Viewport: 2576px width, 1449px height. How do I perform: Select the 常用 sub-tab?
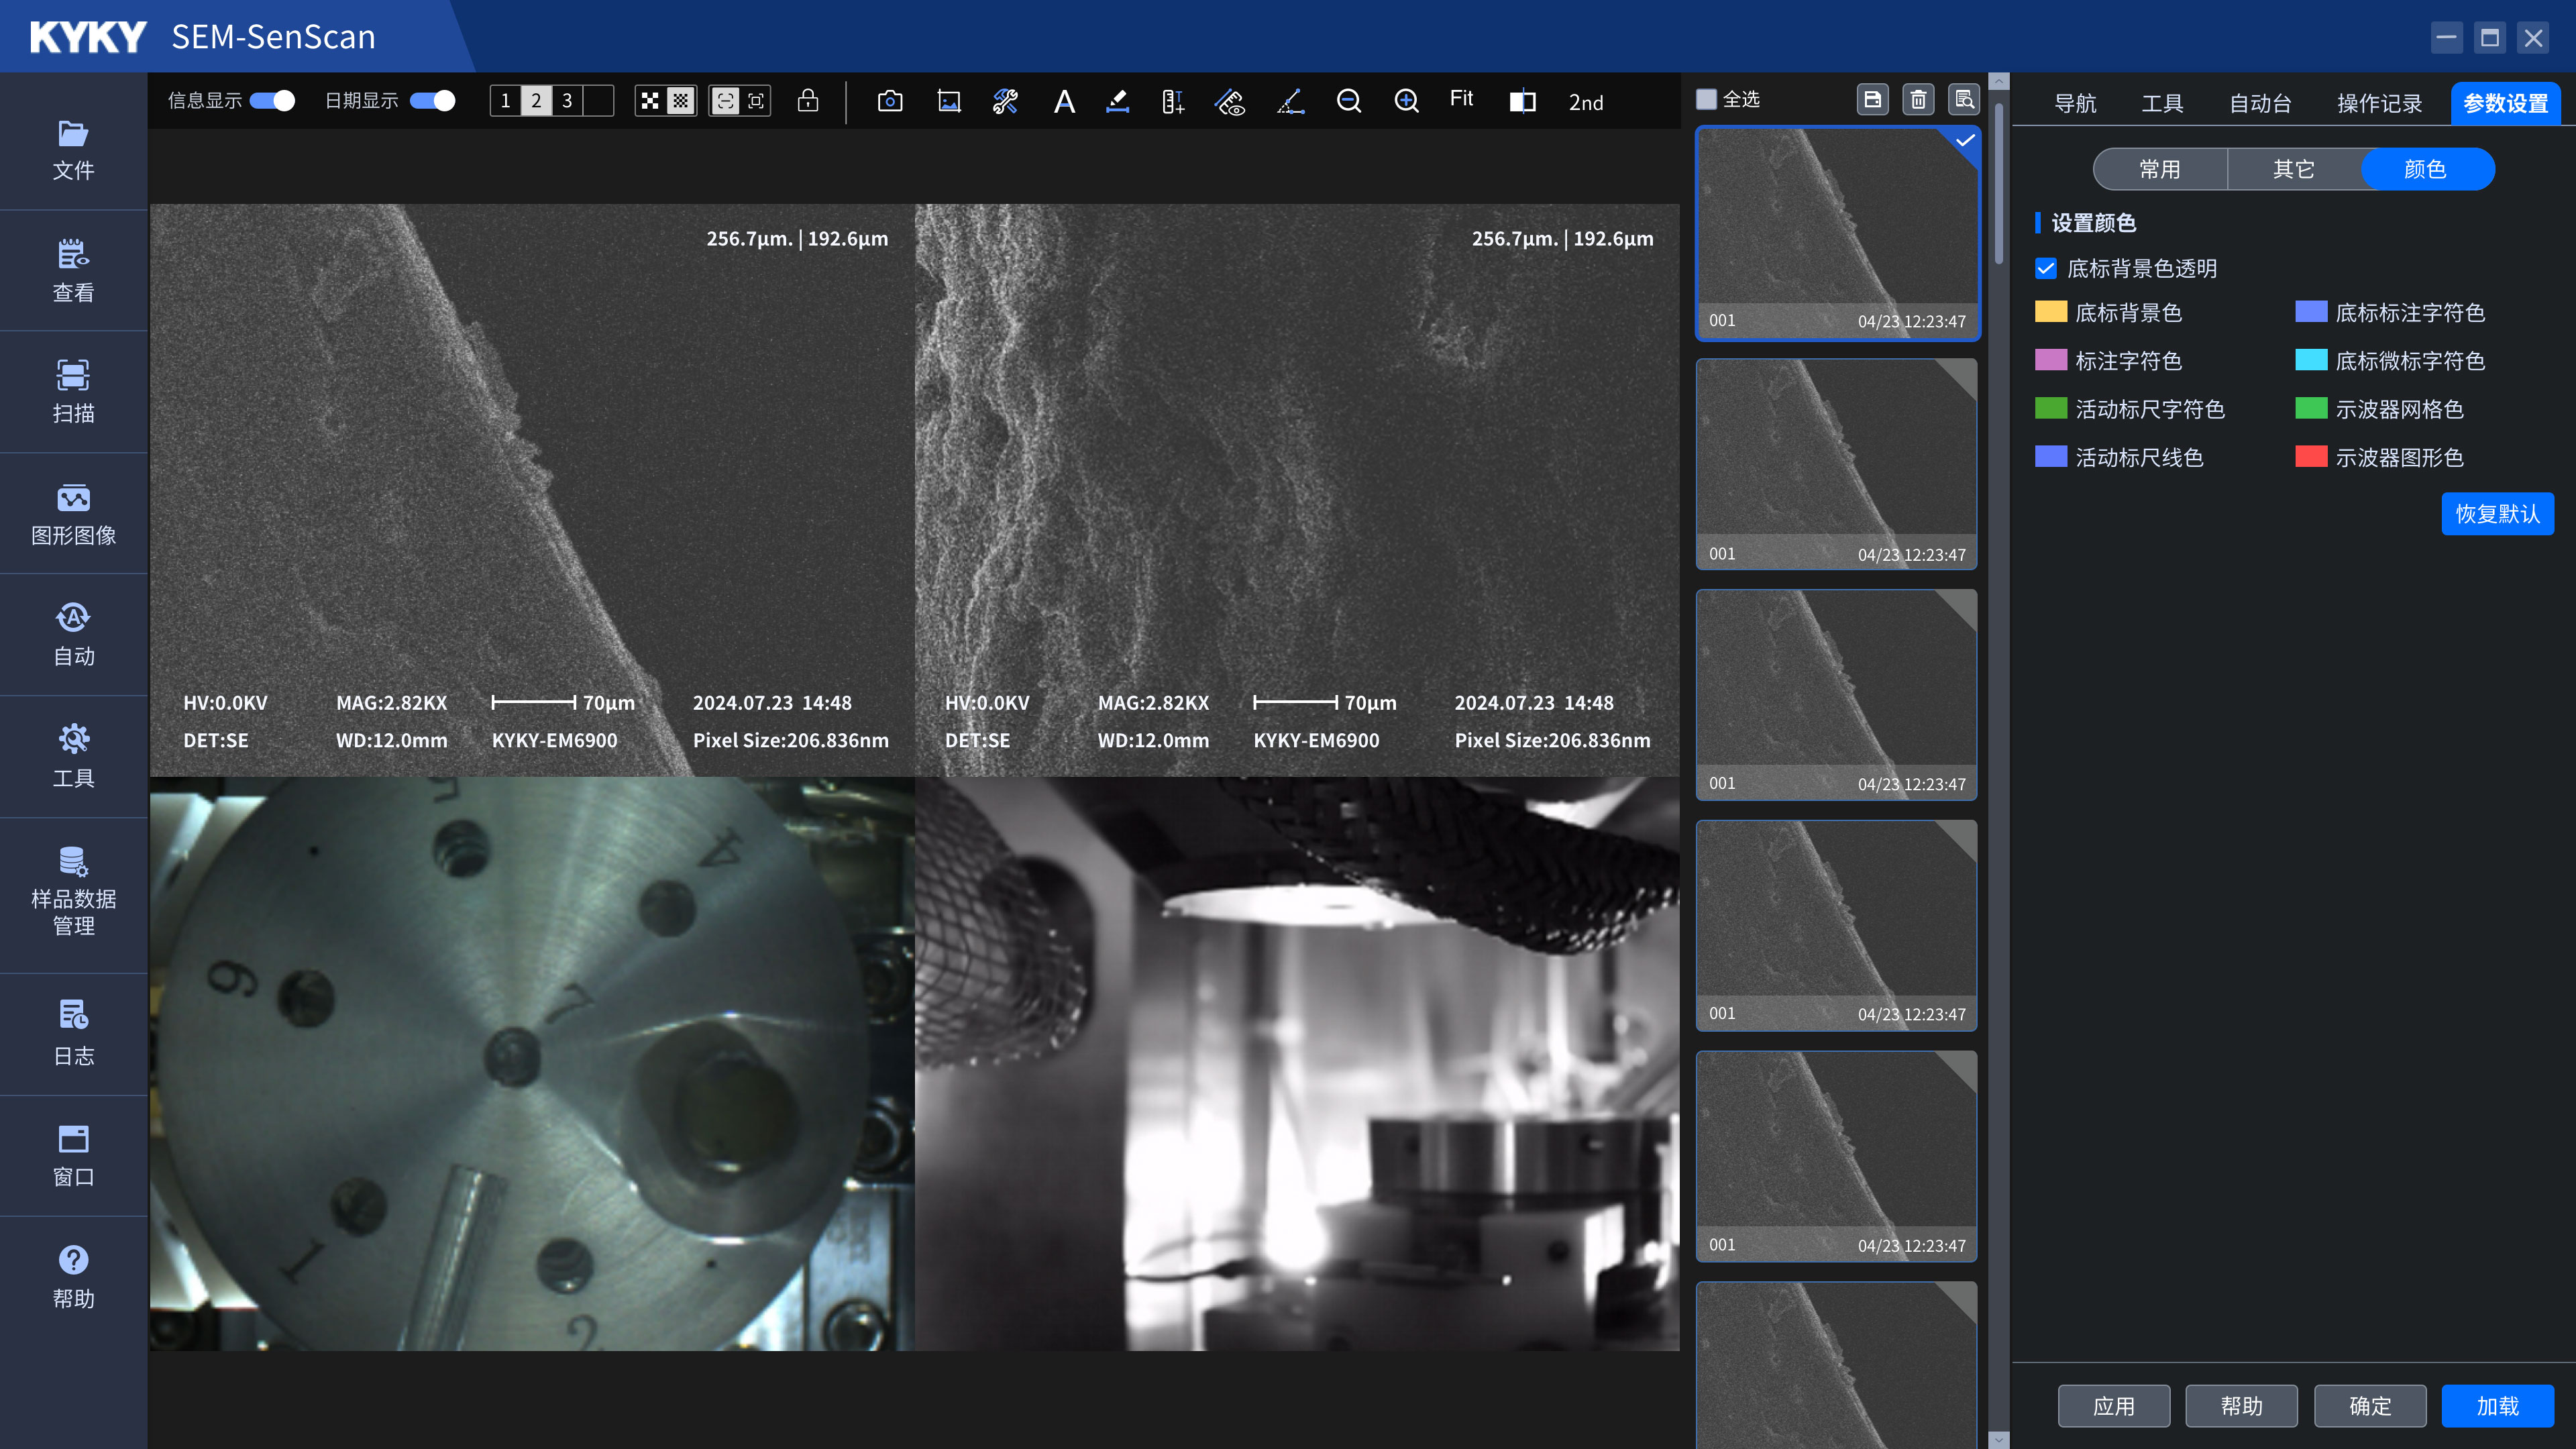[x=2160, y=169]
